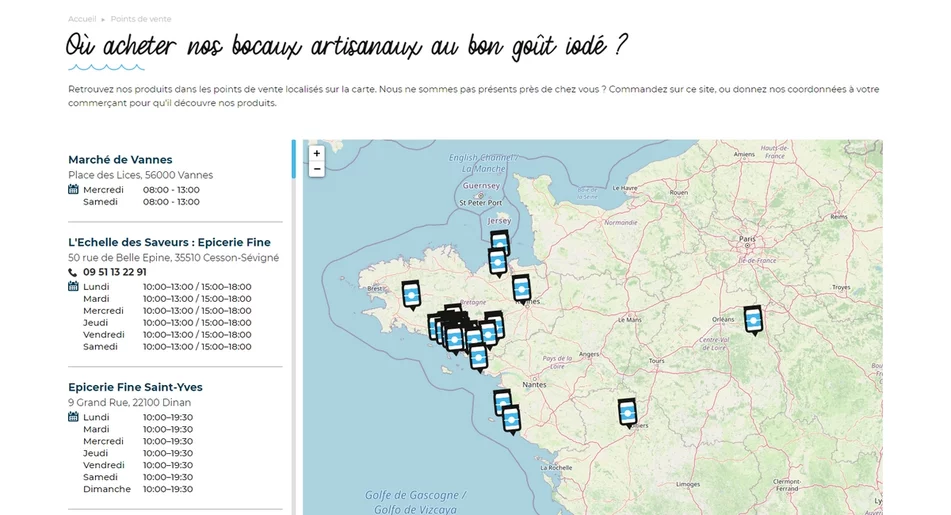
Task: Click the store list scrollbar thumb
Action: [x=293, y=159]
